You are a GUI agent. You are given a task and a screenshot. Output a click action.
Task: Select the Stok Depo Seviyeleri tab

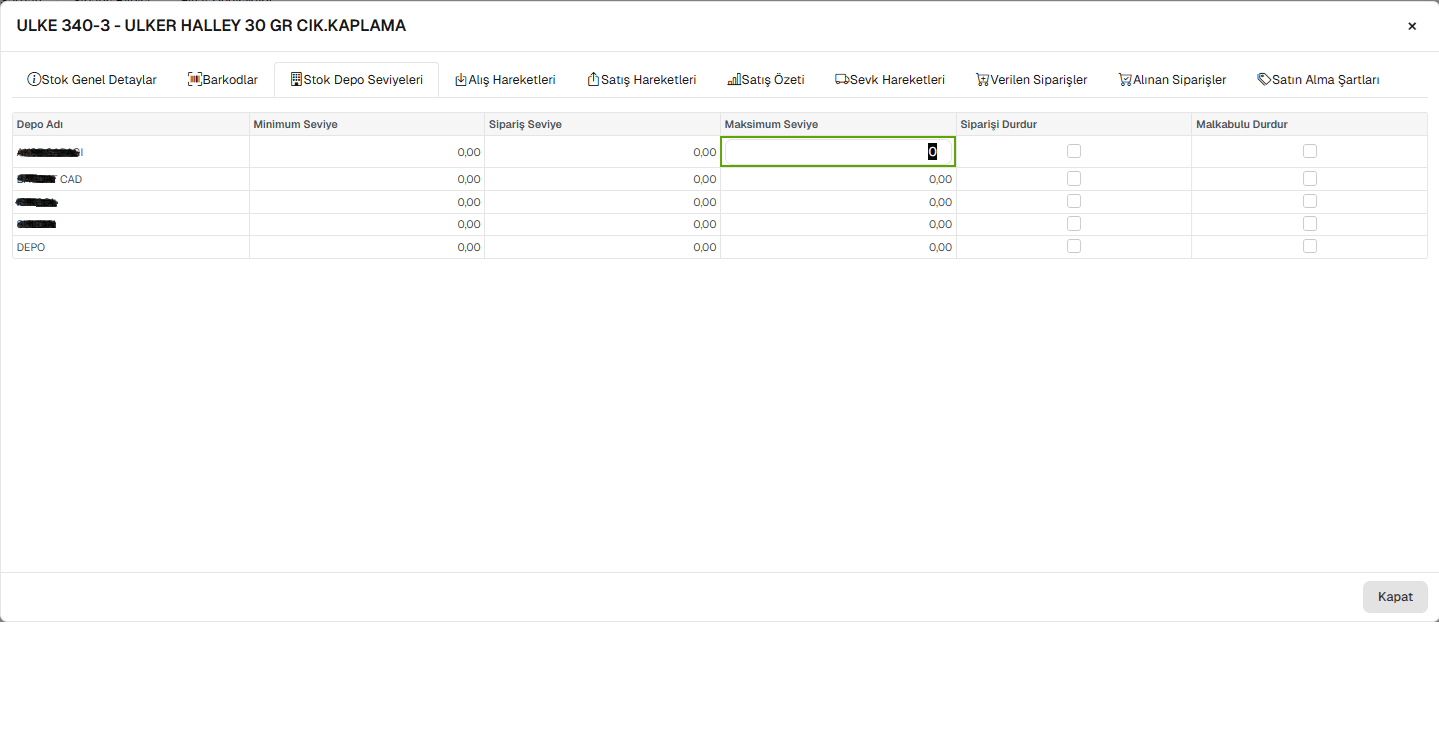coord(356,80)
